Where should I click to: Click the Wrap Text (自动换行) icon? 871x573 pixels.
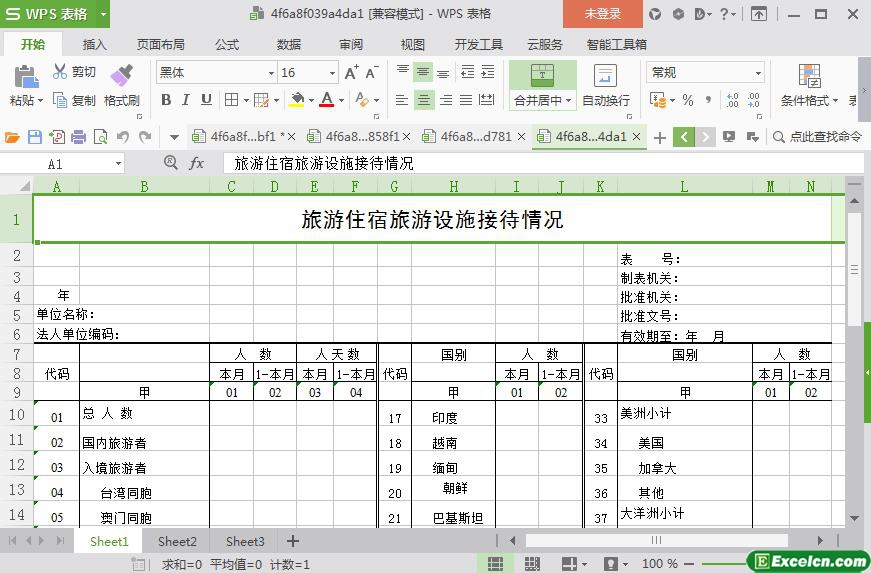coord(605,76)
